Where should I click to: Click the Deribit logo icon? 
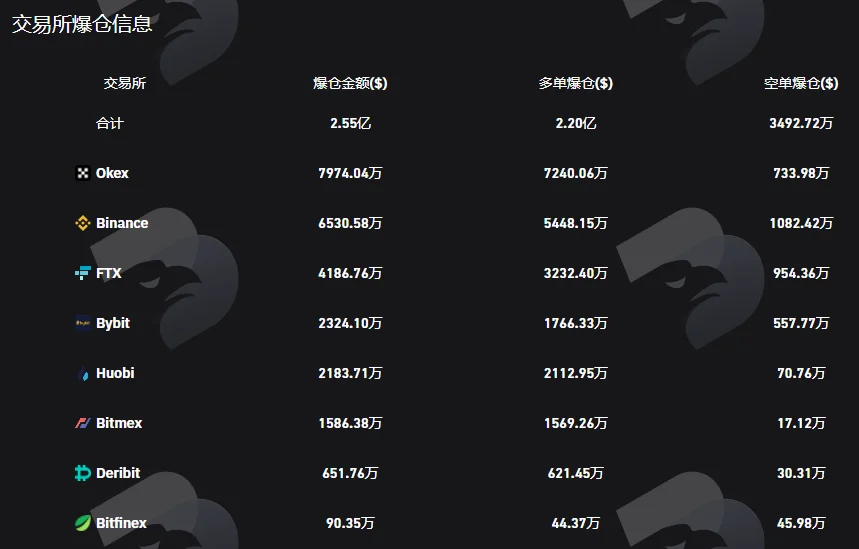click(83, 473)
